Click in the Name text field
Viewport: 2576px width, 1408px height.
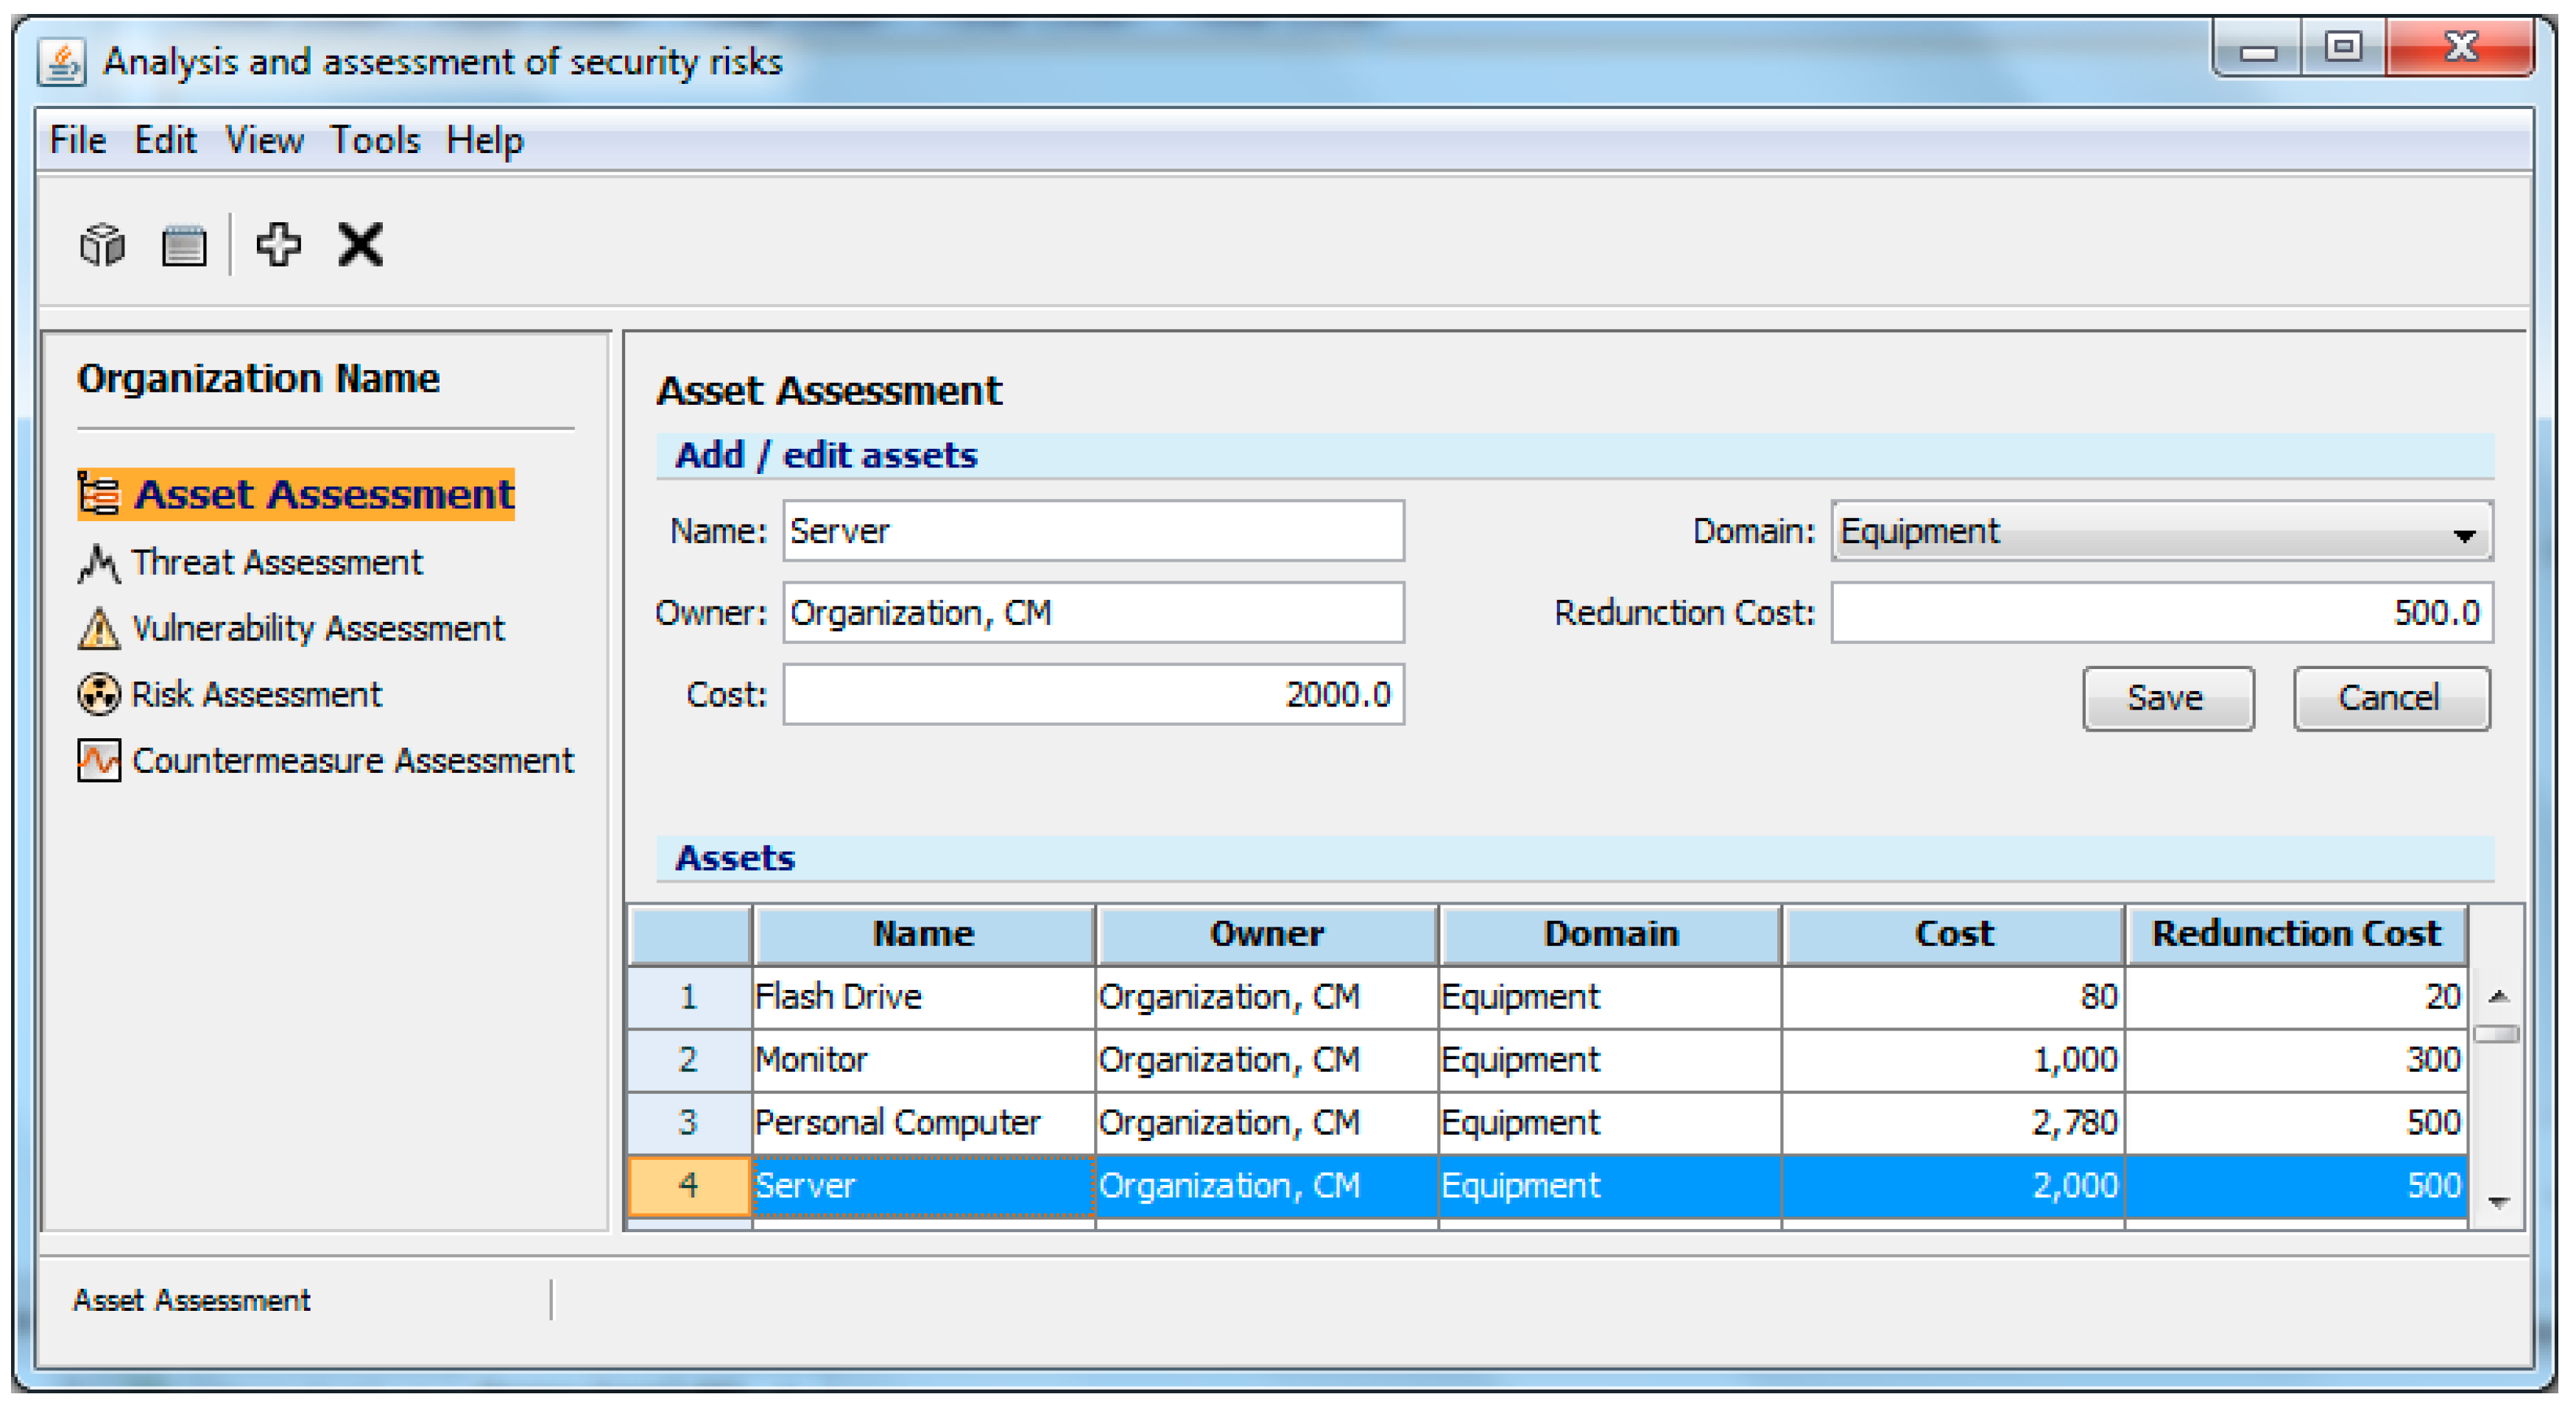(x=1092, y=531)
